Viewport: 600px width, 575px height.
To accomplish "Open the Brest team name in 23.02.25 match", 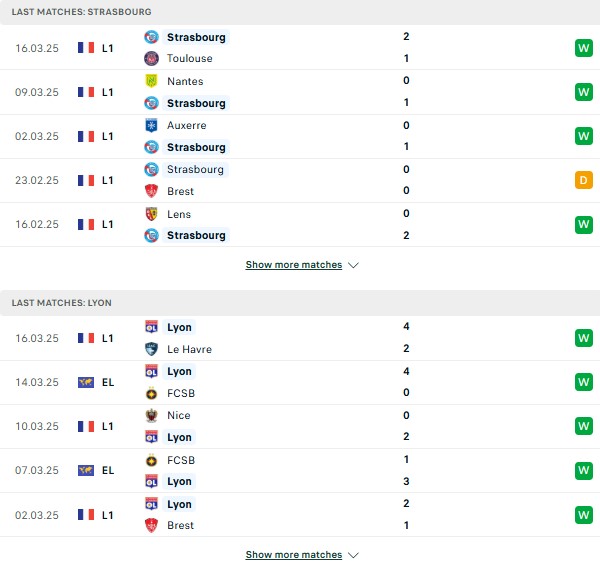I will tap(180, 191).
